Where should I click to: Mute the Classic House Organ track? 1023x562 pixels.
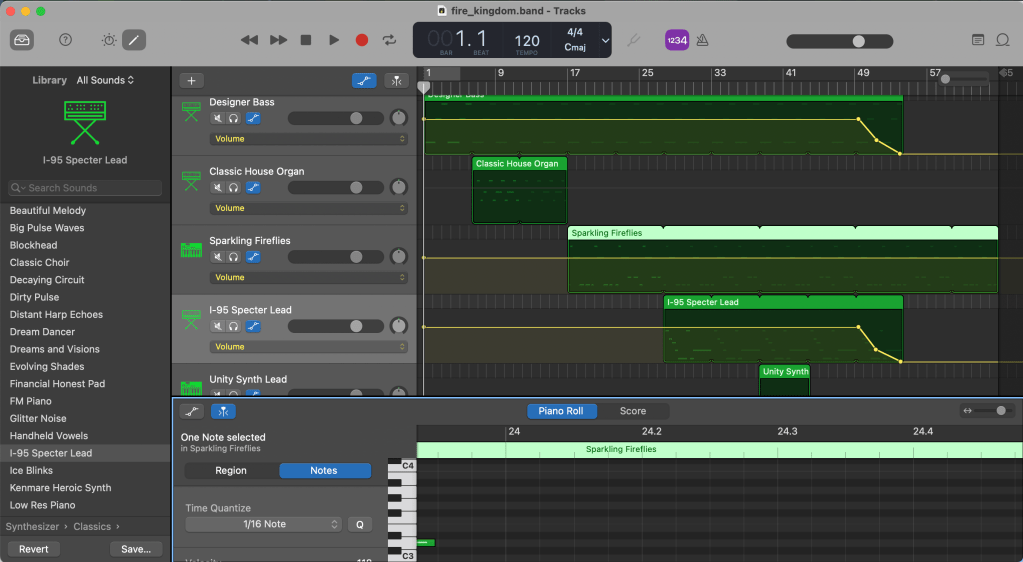(218, 187)
